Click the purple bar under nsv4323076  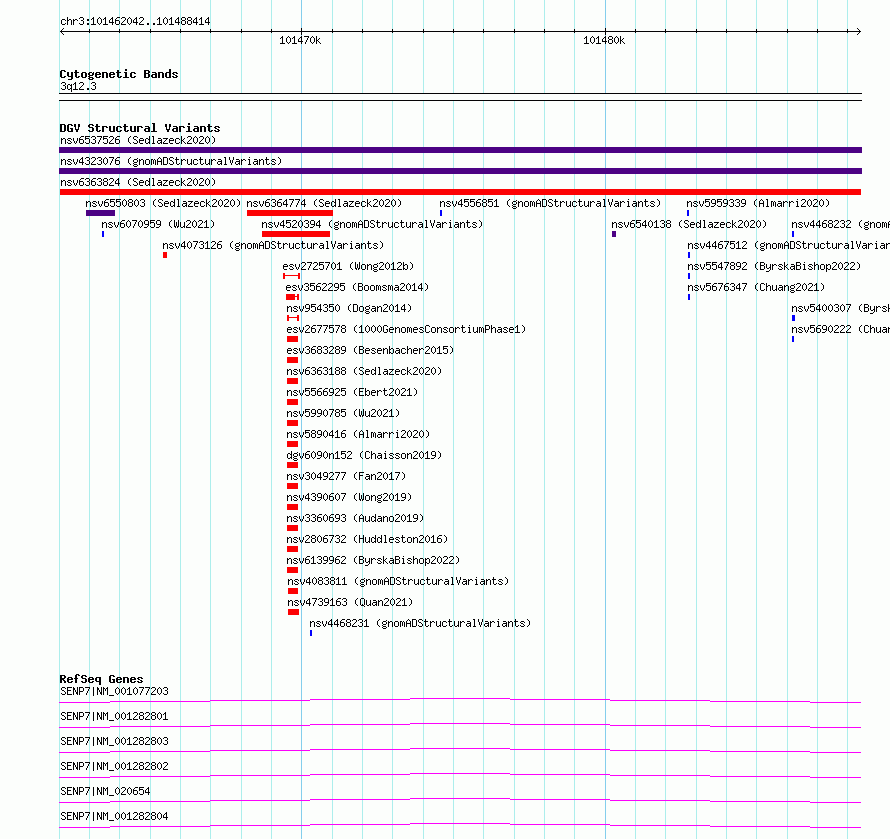pyautogui.click(x=460, y=171)
